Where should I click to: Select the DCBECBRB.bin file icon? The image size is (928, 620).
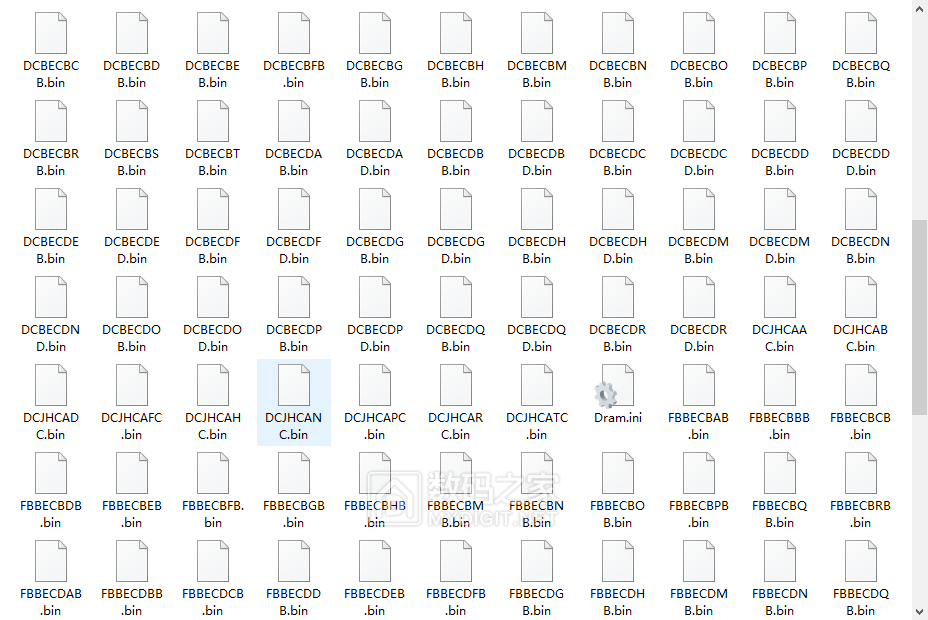[x=51, y=122]
